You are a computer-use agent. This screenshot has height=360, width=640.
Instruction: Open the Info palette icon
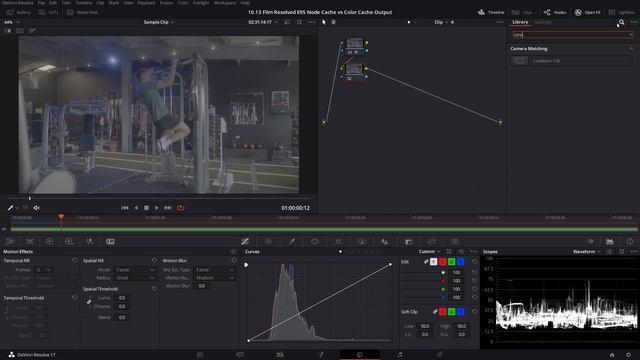pos(630,241)
